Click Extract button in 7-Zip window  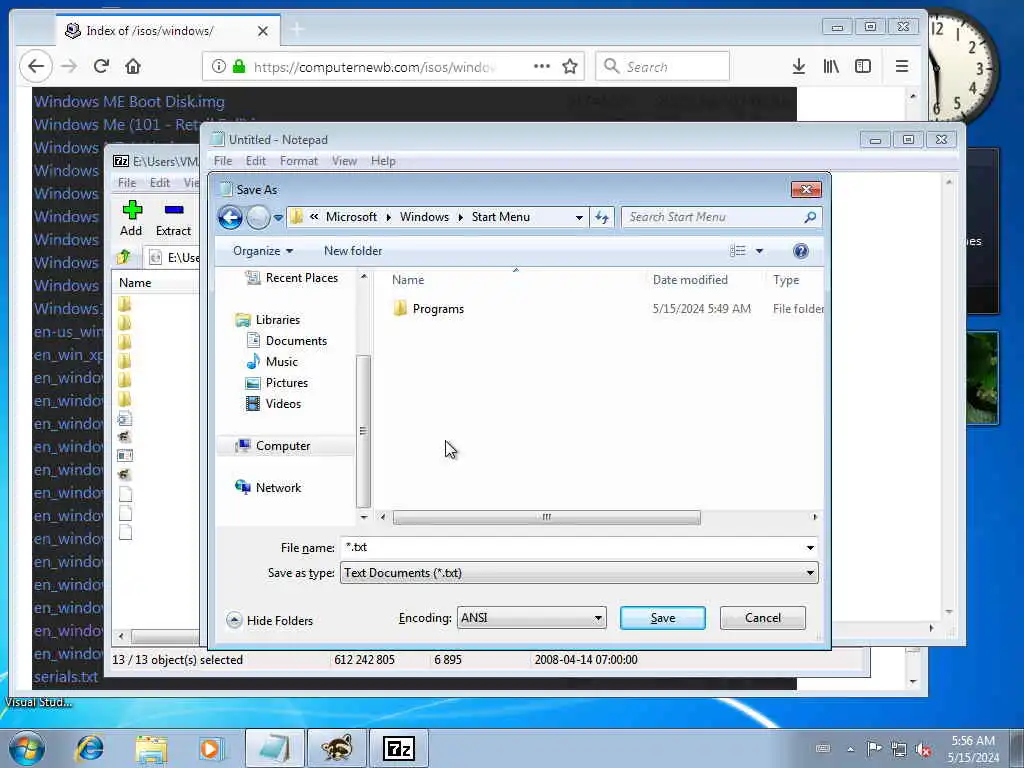coord(173,218)
